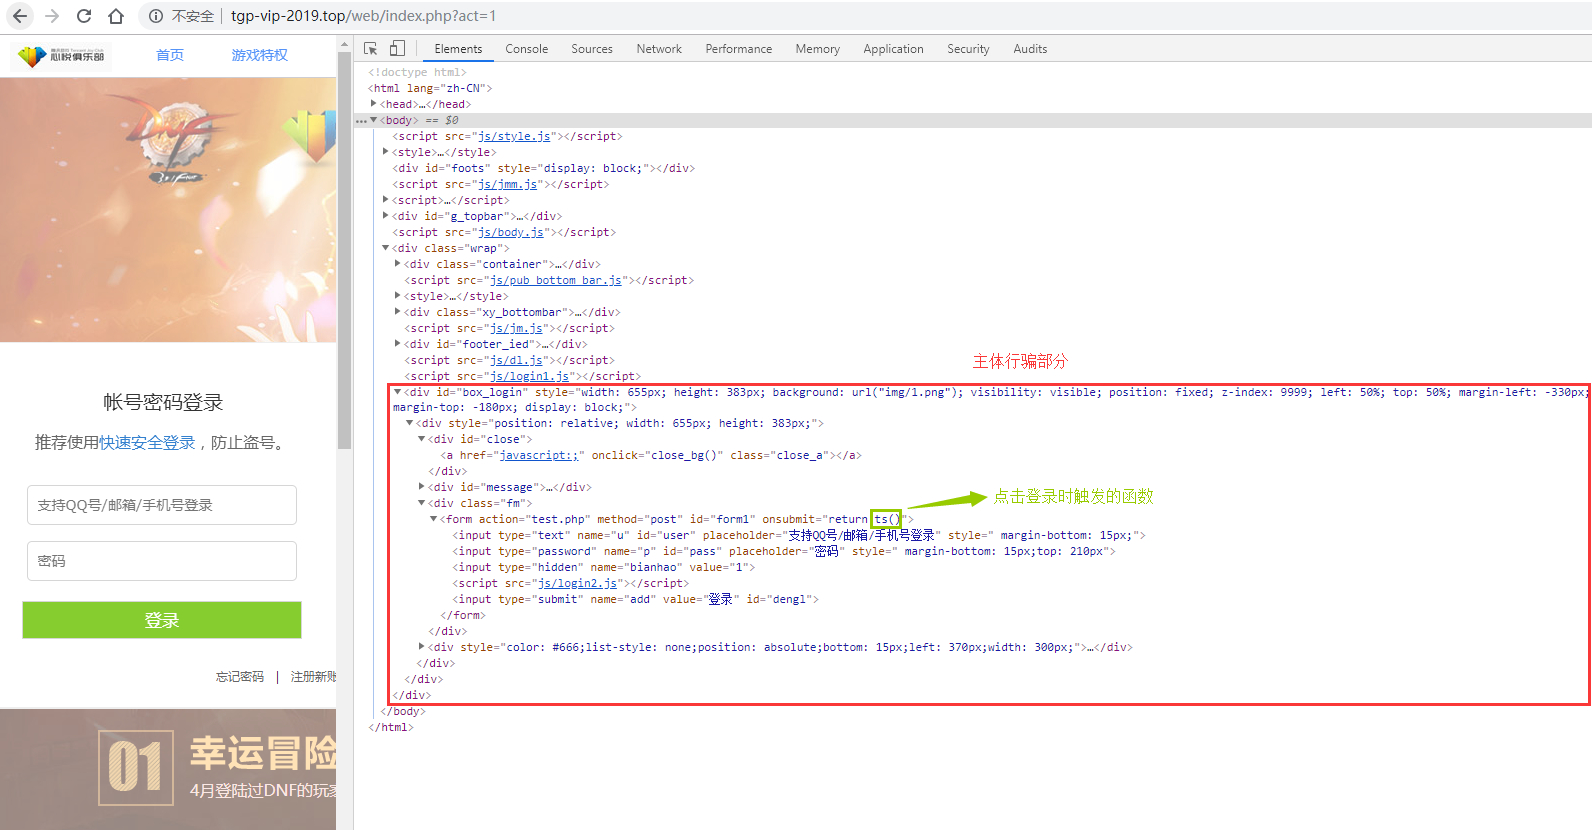This screenshot has height=830, width=1592.
Task: Toggle the device toolbar icon
Action: [x=397, y=48]
